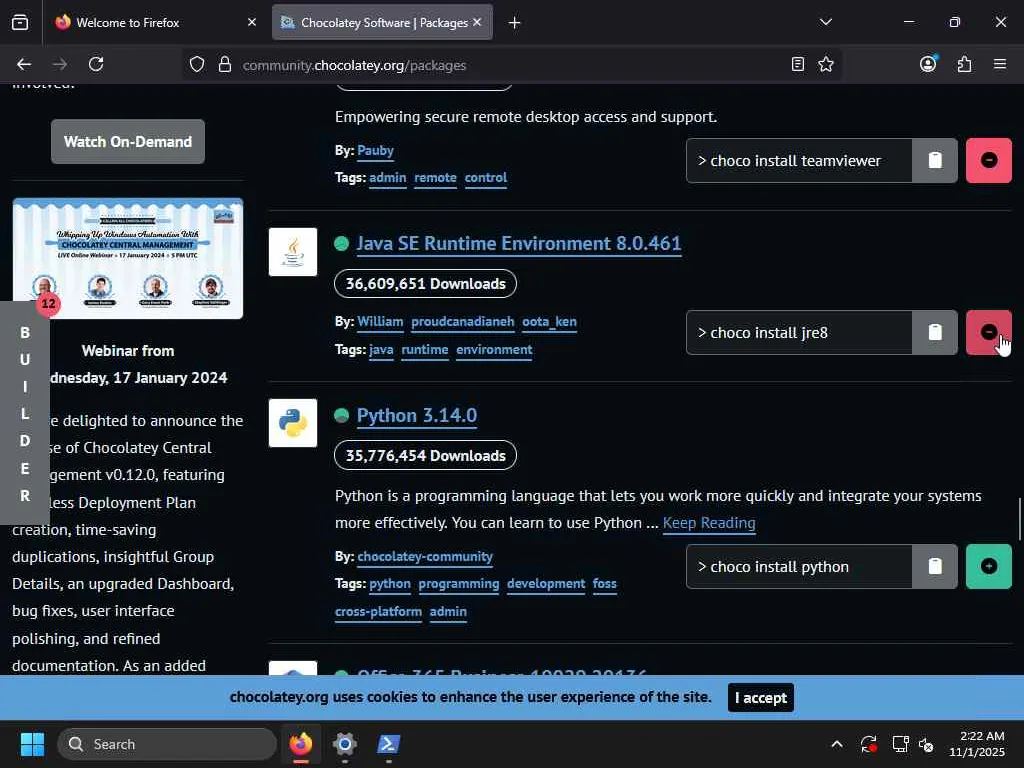Open PowerShell from the taskbar
Screen dimensions: 1024x768
[389, 744]
